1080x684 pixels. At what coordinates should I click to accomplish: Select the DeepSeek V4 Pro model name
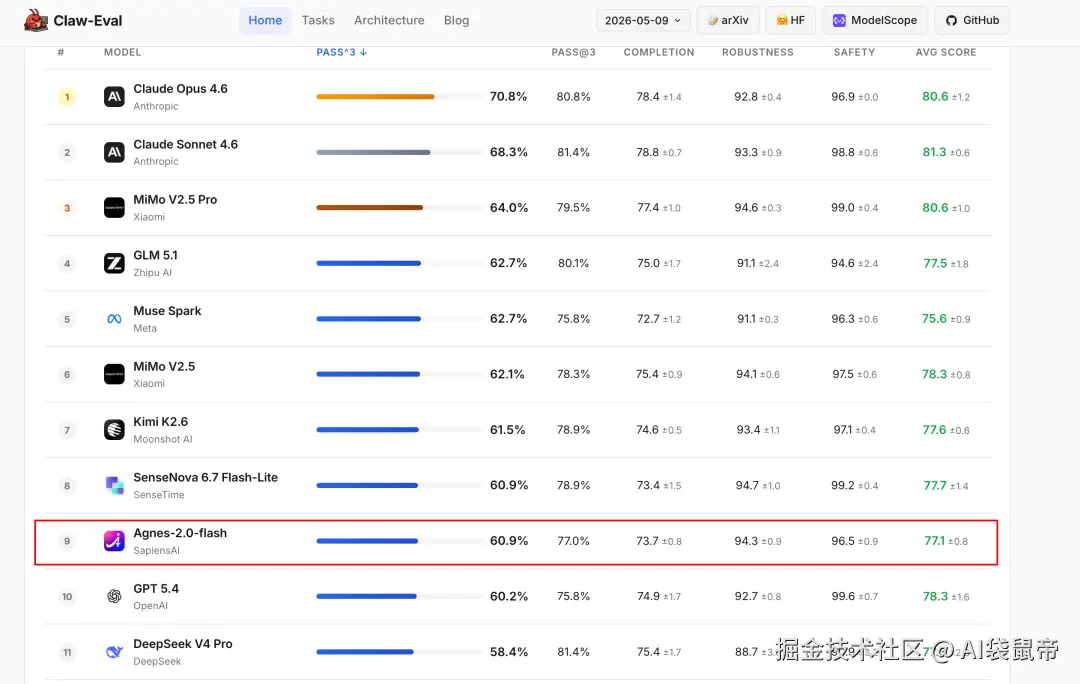coord(183,644)
